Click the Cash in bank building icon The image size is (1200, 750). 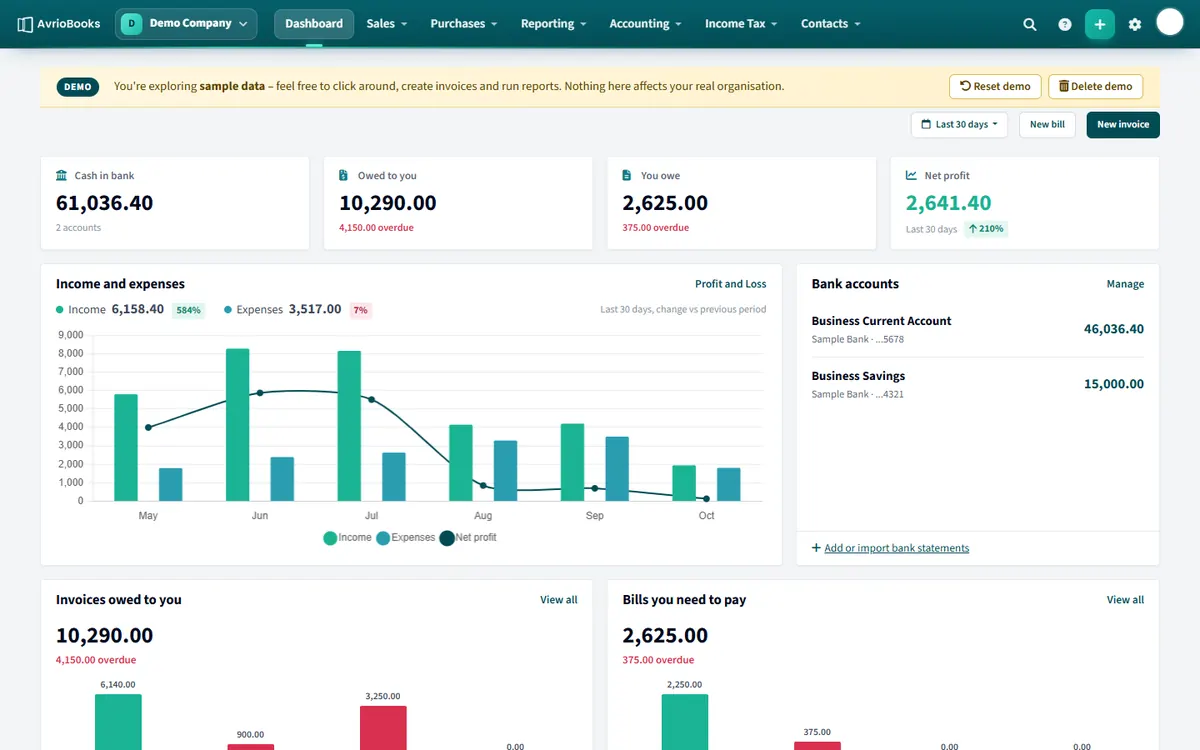click(62, 175)
